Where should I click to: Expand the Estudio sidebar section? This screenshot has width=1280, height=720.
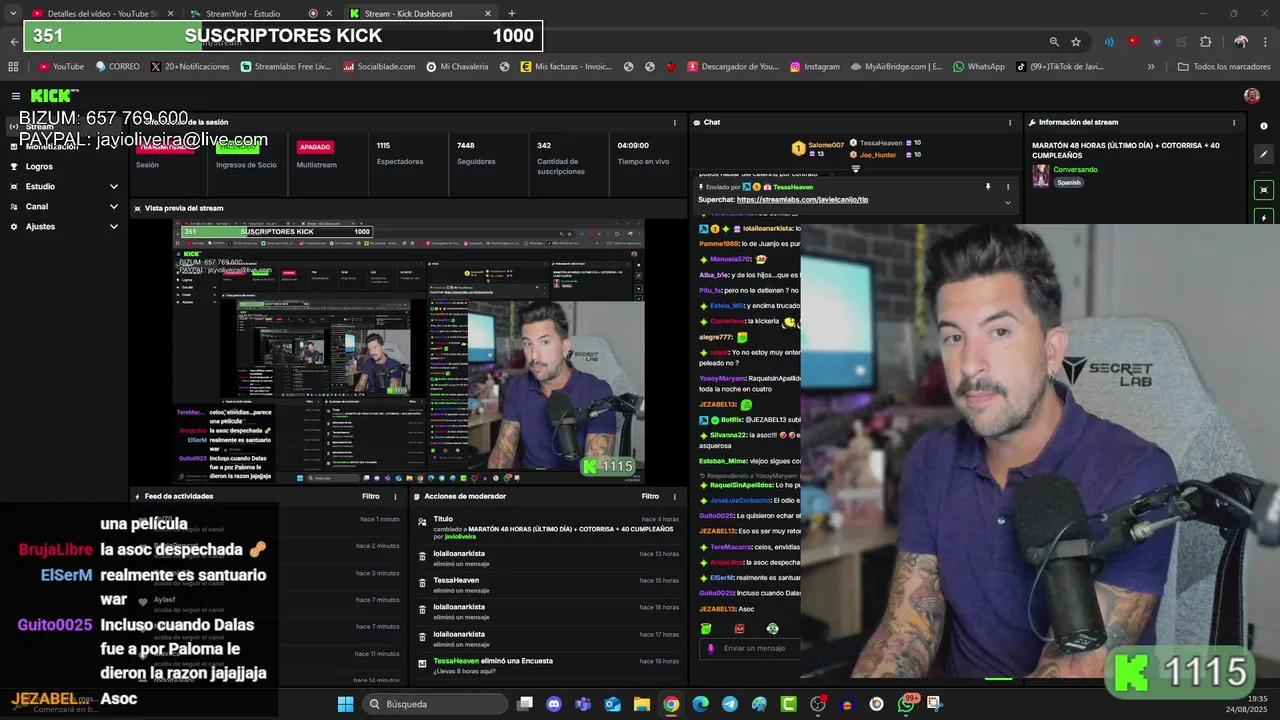113,187
